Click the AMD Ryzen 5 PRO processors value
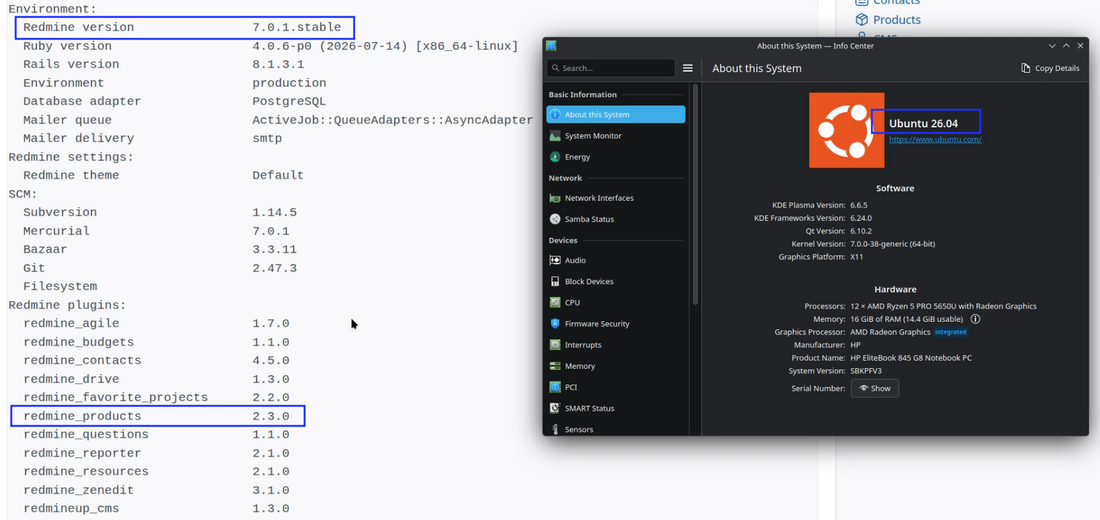The height and width of the screenshot is (520, 1100). 944,306
